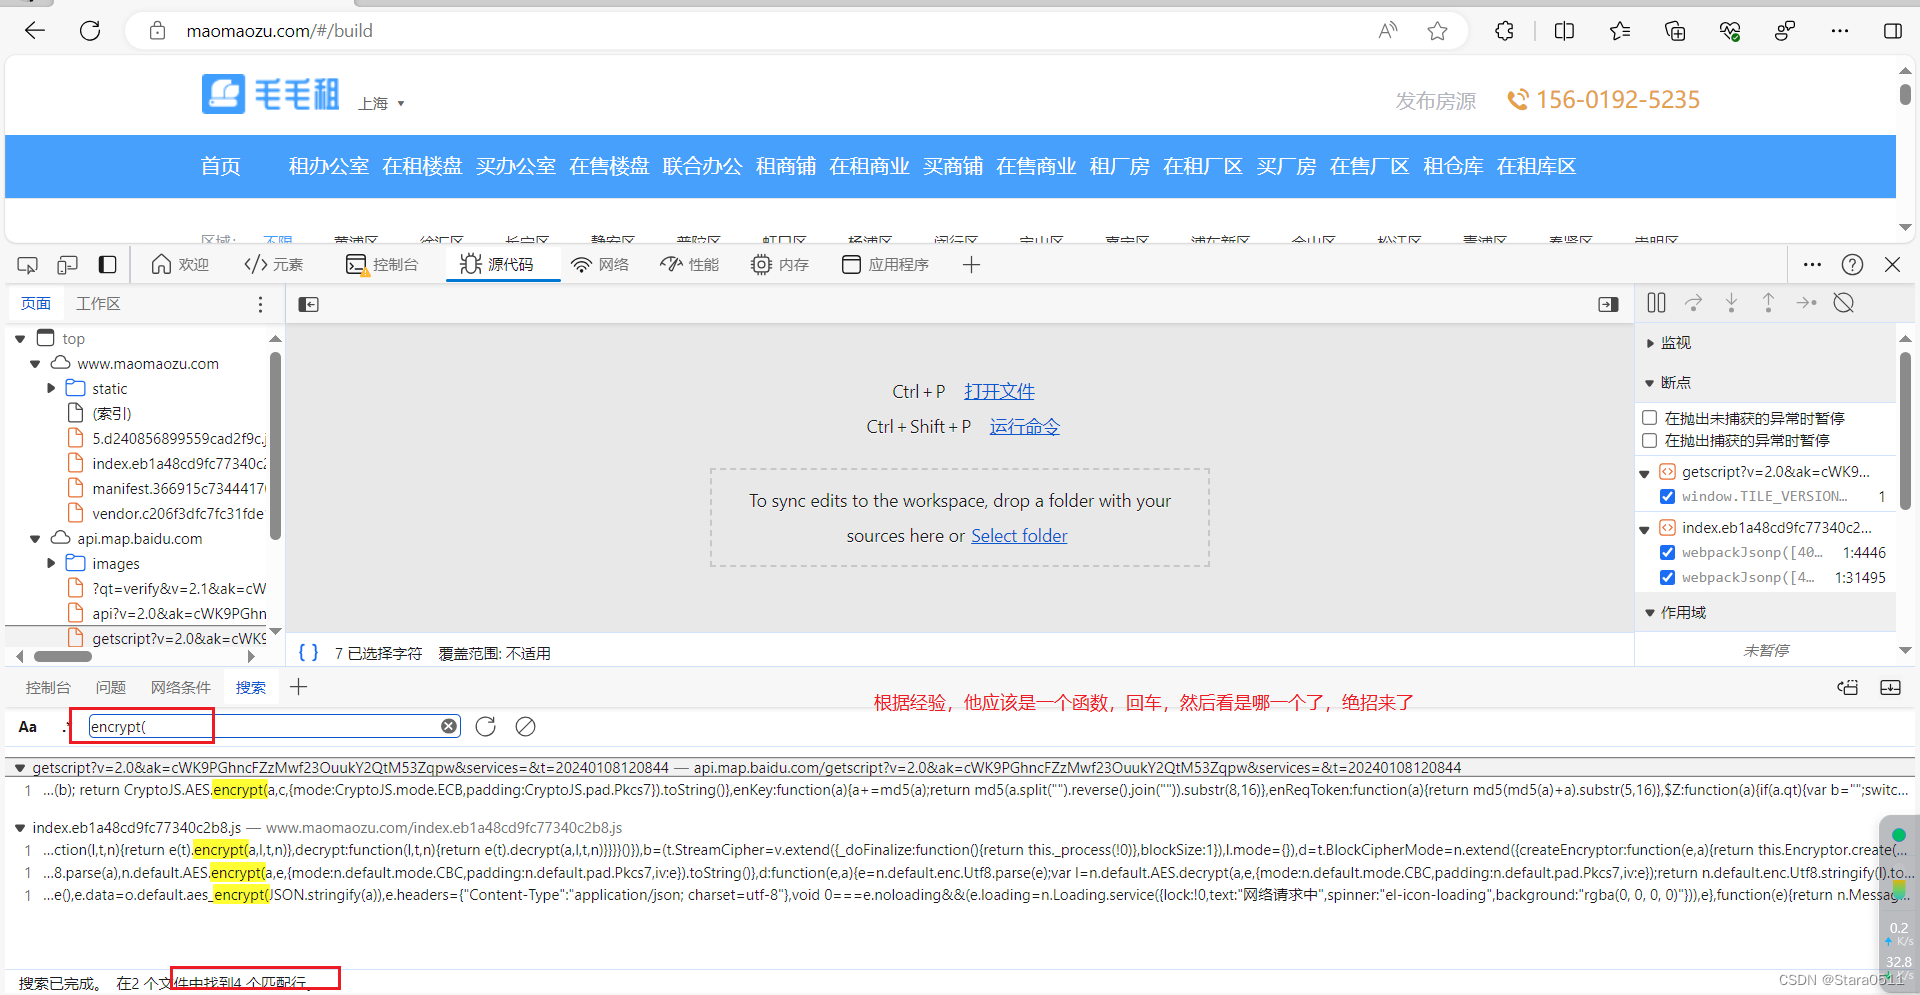The width and height of the screenshot is (1920, 995).
Task: Refresh the search results icon
Action: point(485,727)
